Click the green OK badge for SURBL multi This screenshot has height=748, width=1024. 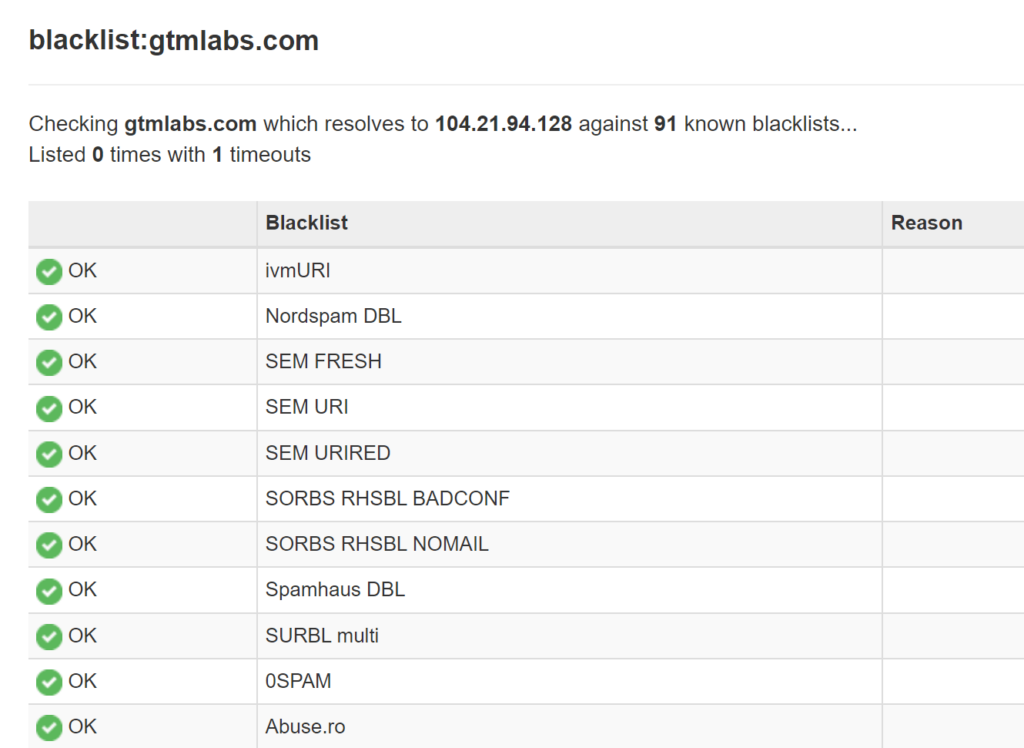48,635
